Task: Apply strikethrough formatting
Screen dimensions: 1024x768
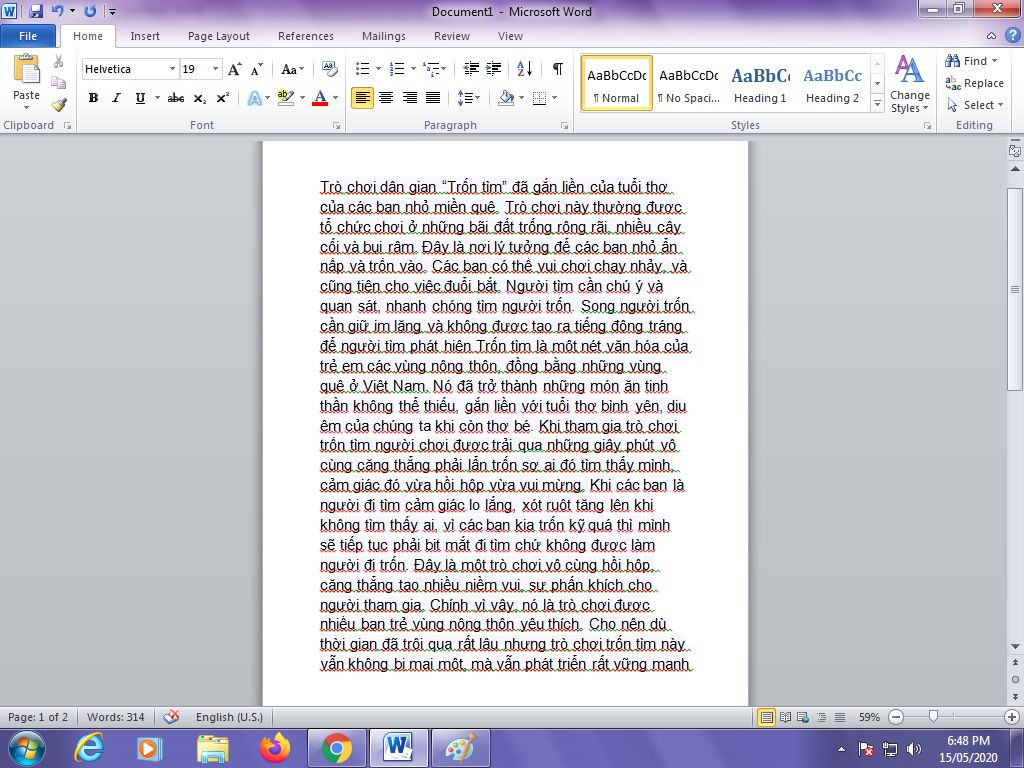Action: click(x=176, y=98)
